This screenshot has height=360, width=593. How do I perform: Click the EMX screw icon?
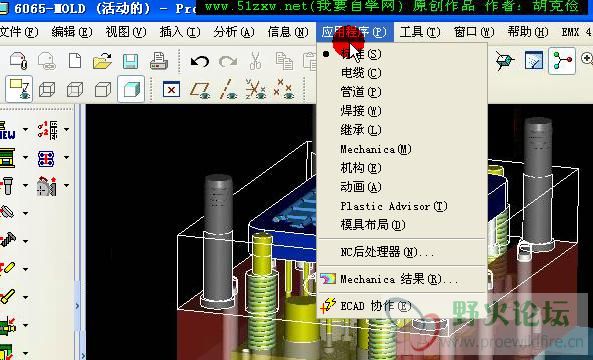[x=8, y=240]
